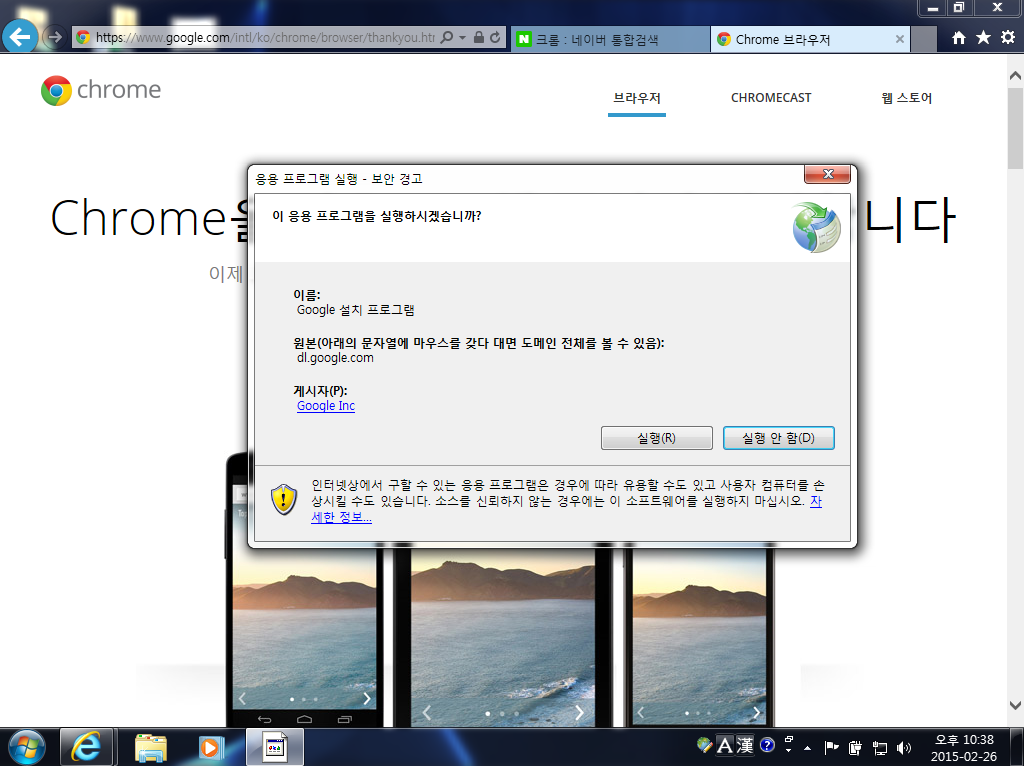The image size is (1024, 766).
Task: Open the Tools gear icon
Action: pyautogui.click(x=1008, y=37)
